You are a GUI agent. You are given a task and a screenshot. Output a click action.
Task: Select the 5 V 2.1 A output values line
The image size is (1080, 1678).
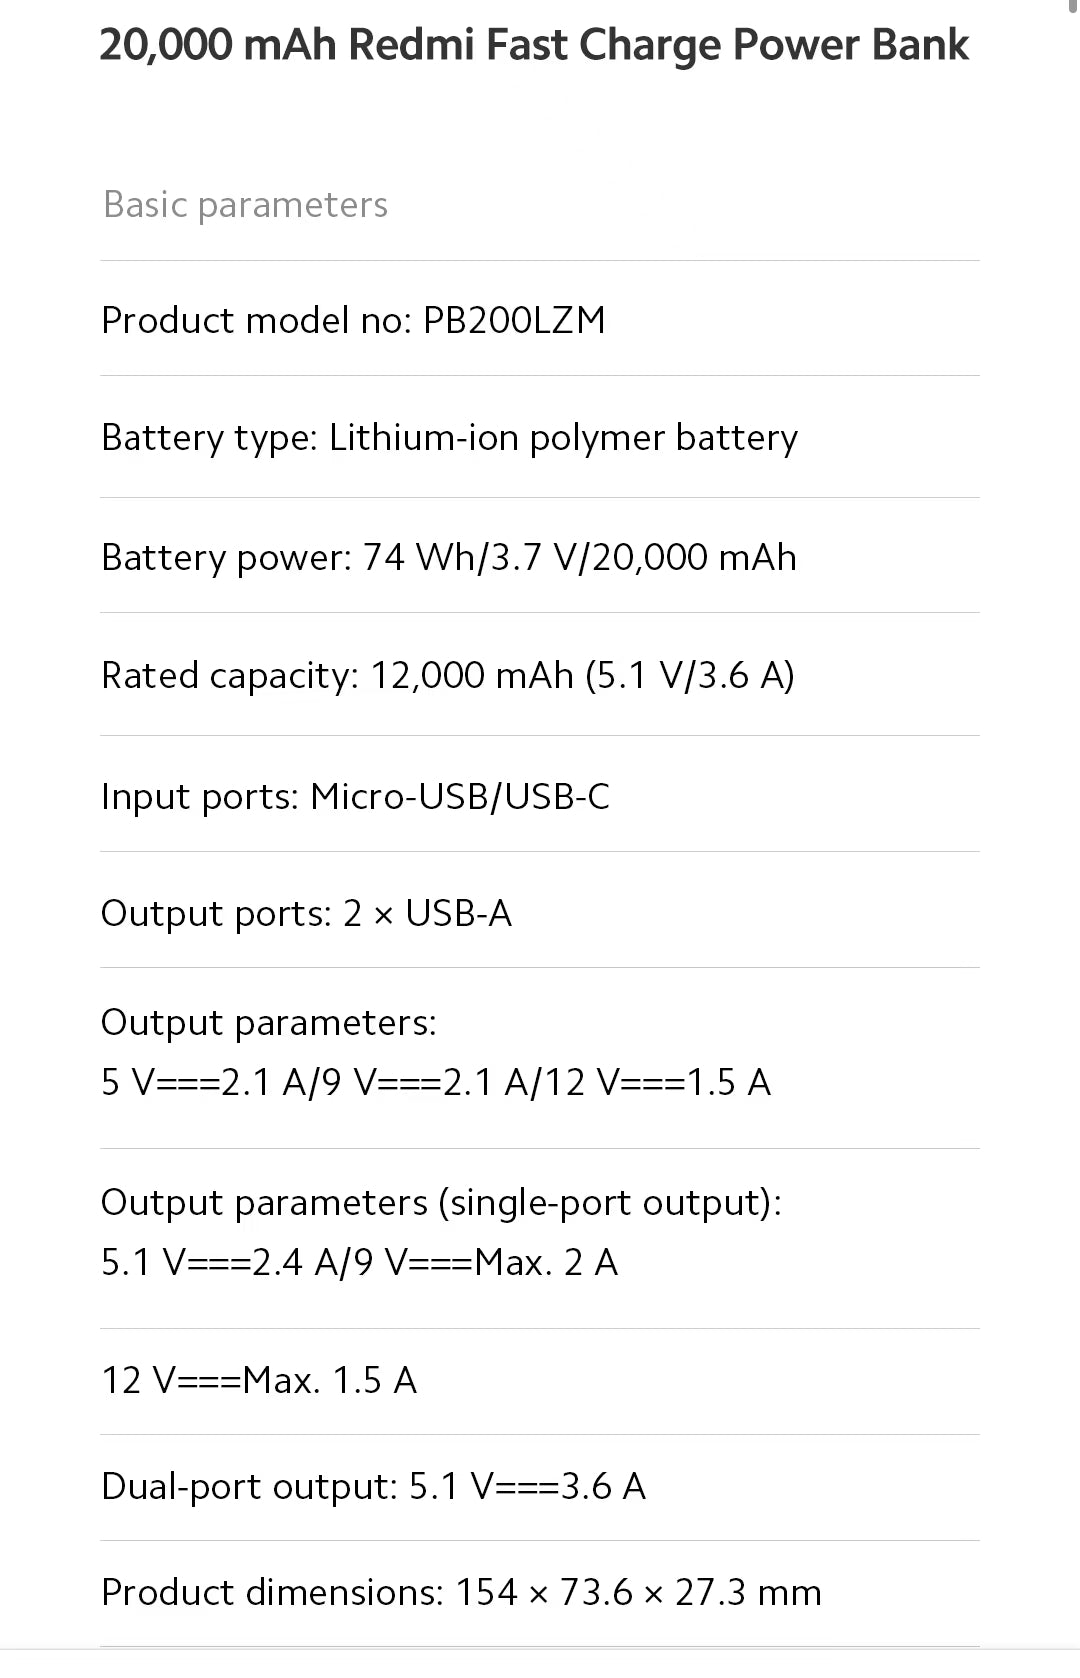(436, 1083)
